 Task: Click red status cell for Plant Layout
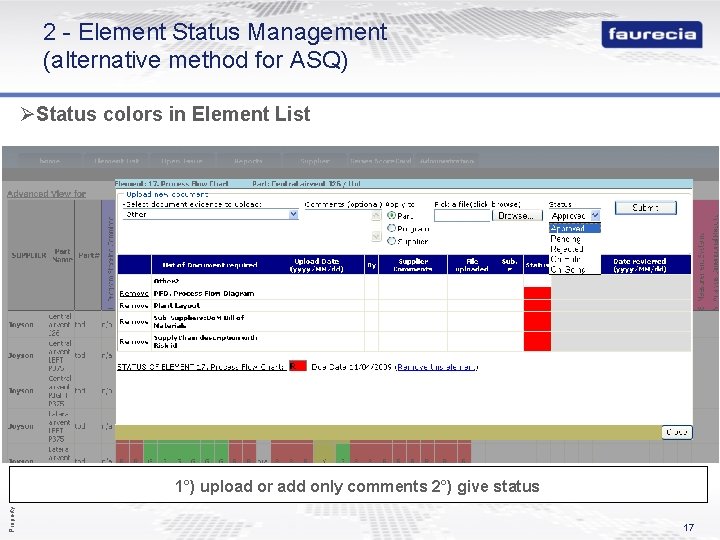pyautogui.click(x=537, y=305)
